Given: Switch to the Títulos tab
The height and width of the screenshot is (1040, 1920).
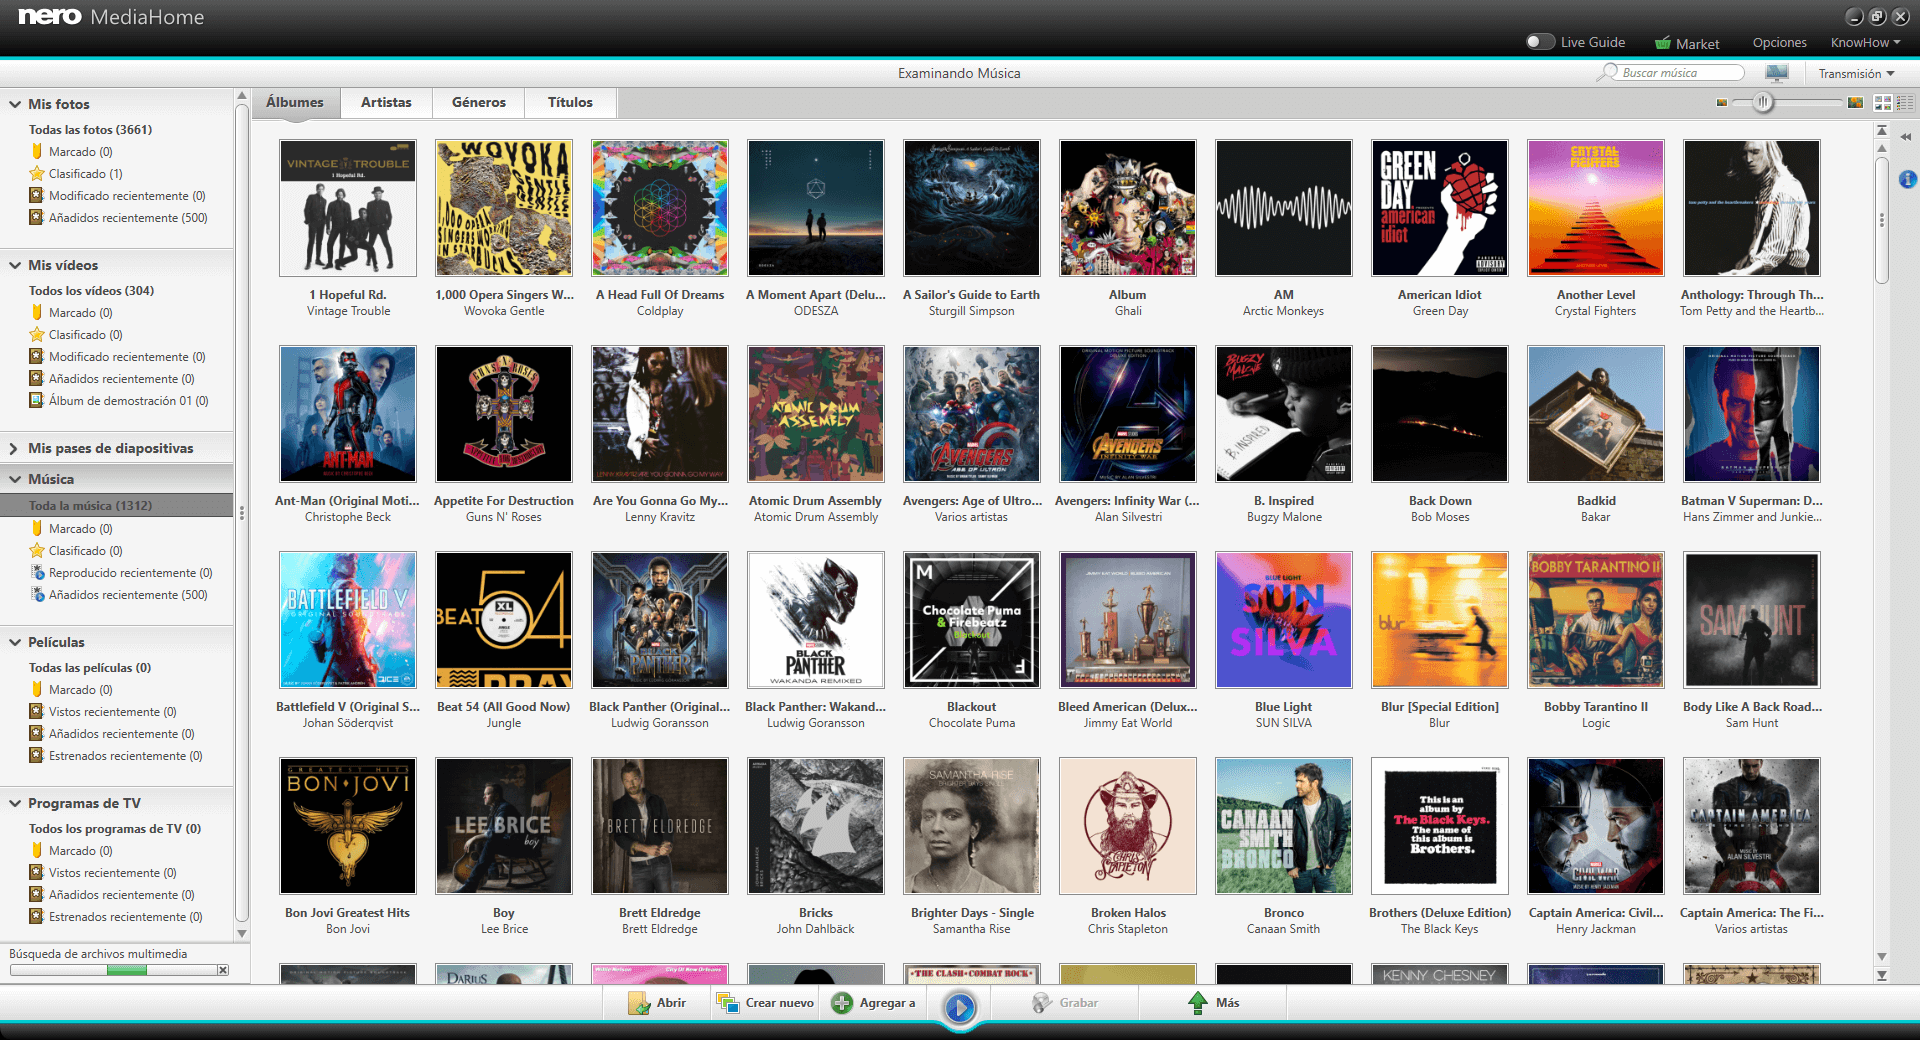Looking at the screenshot, I should pos(570,103).
